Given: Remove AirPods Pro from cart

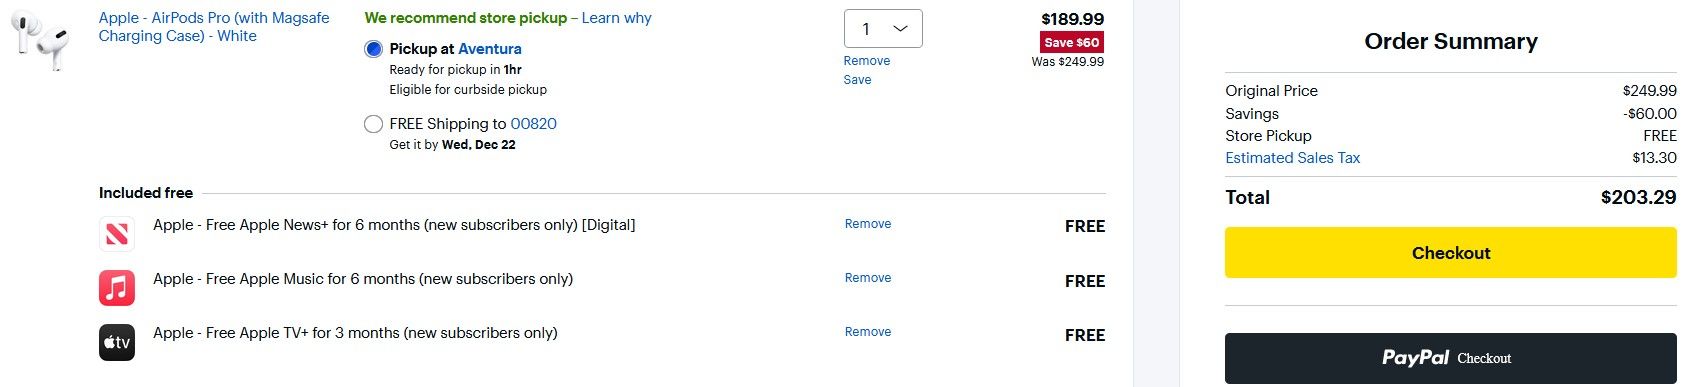Looking at the screenshot, I should 866,61.
